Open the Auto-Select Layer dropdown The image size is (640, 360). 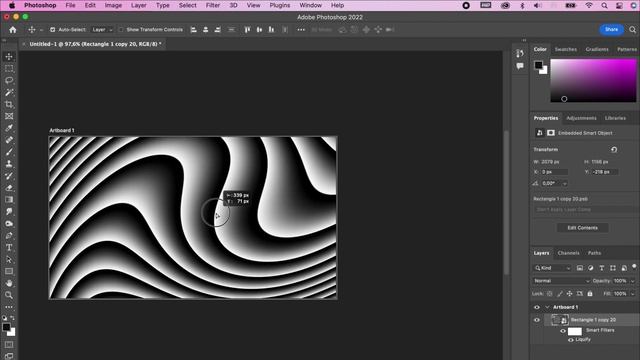[102, 30]
